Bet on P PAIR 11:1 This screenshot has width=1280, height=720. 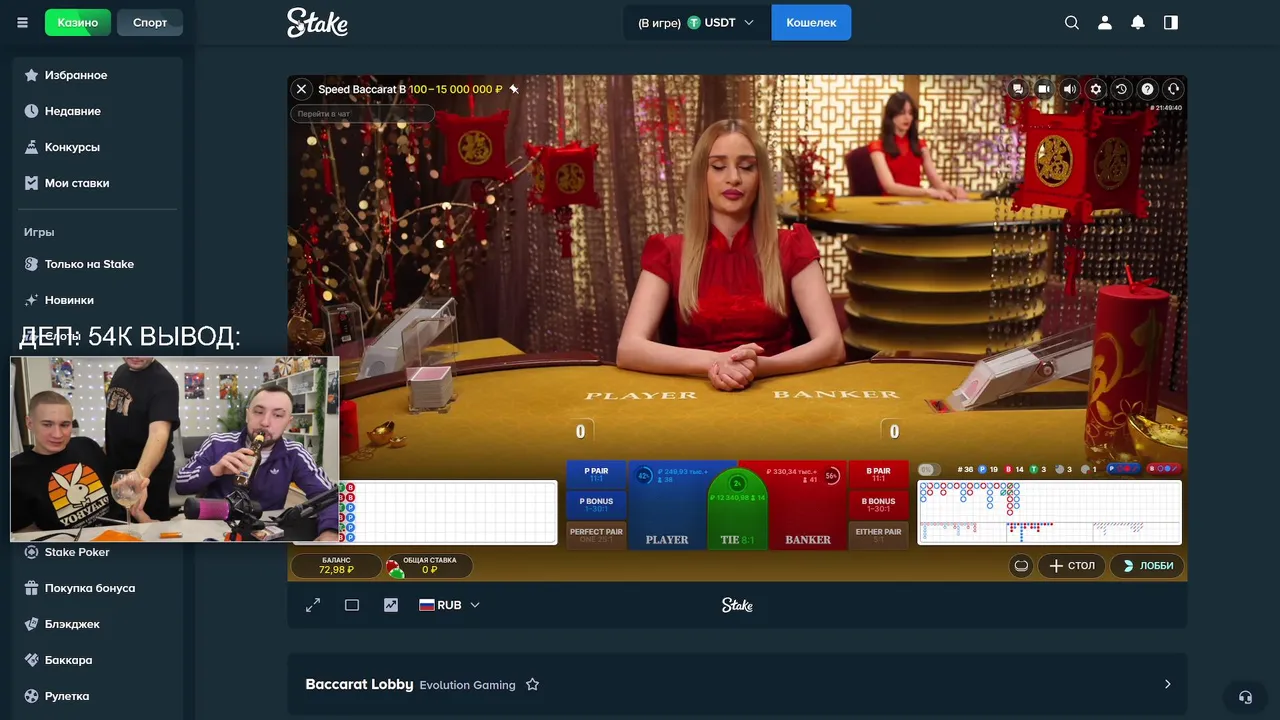coord(596,475)
